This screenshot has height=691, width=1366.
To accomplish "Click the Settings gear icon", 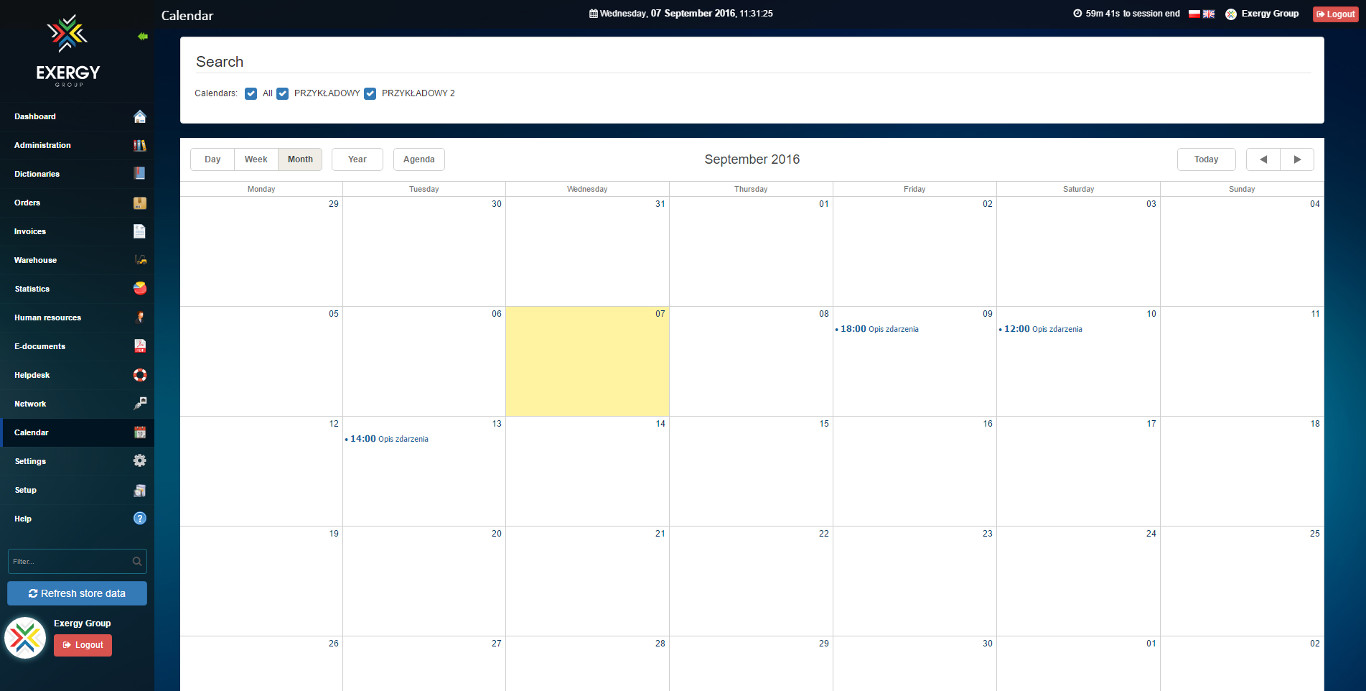I will [140, 461].
